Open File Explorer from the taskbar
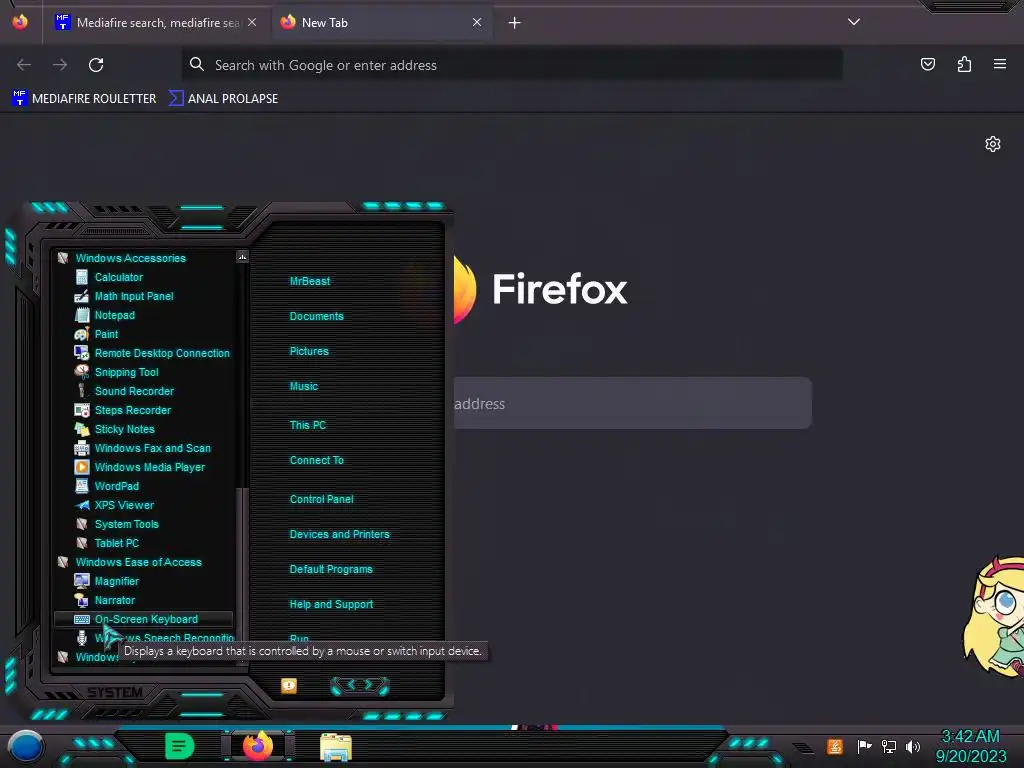This screenshot has height=768, width=1024. 336,747
